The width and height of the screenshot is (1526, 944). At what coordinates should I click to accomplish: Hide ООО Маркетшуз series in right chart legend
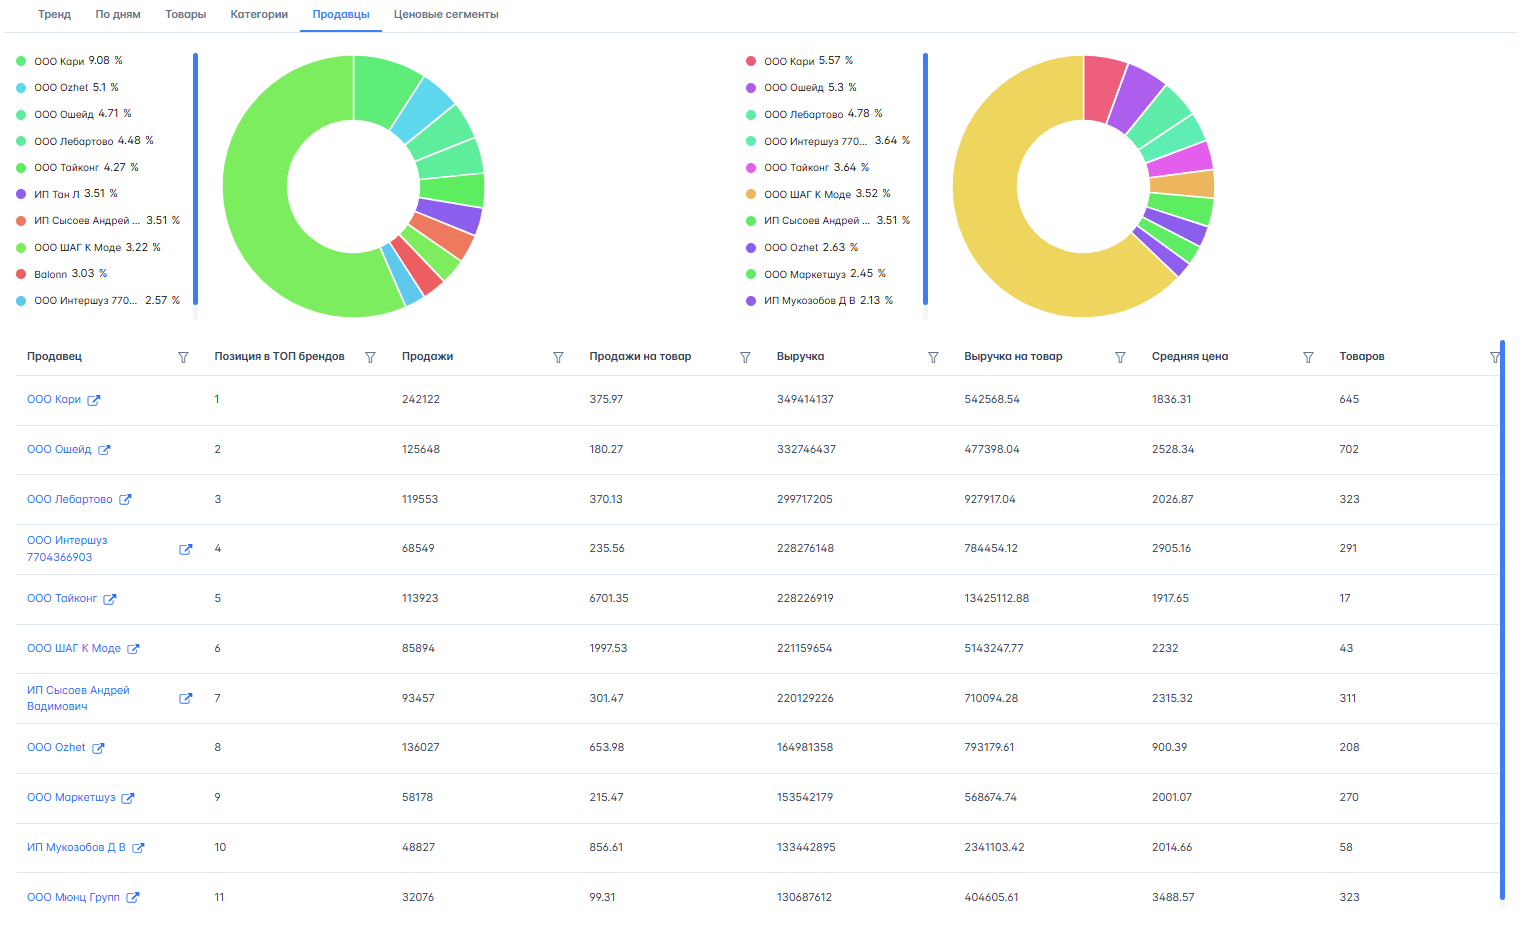pyautogui.click(x=815, y=274)
